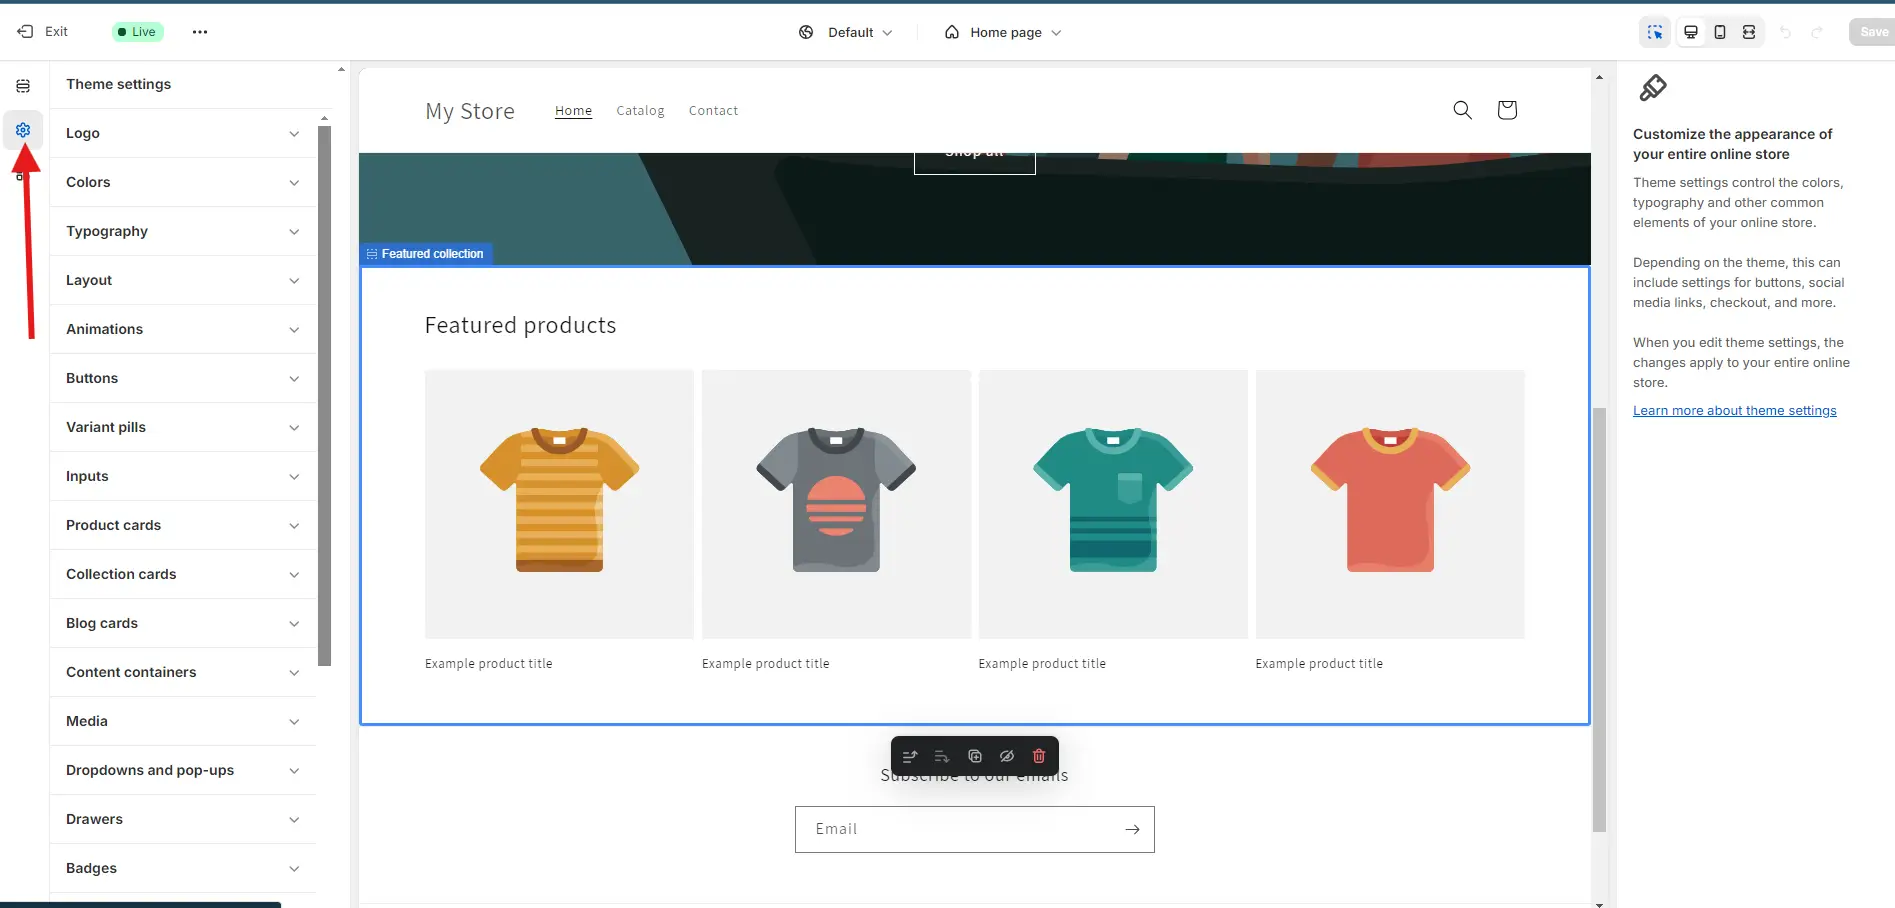Select the gray t-shirt product thumbnail
Viewport: 1895px width, 908px height.
pyautogui.click(x=836, y=504)
